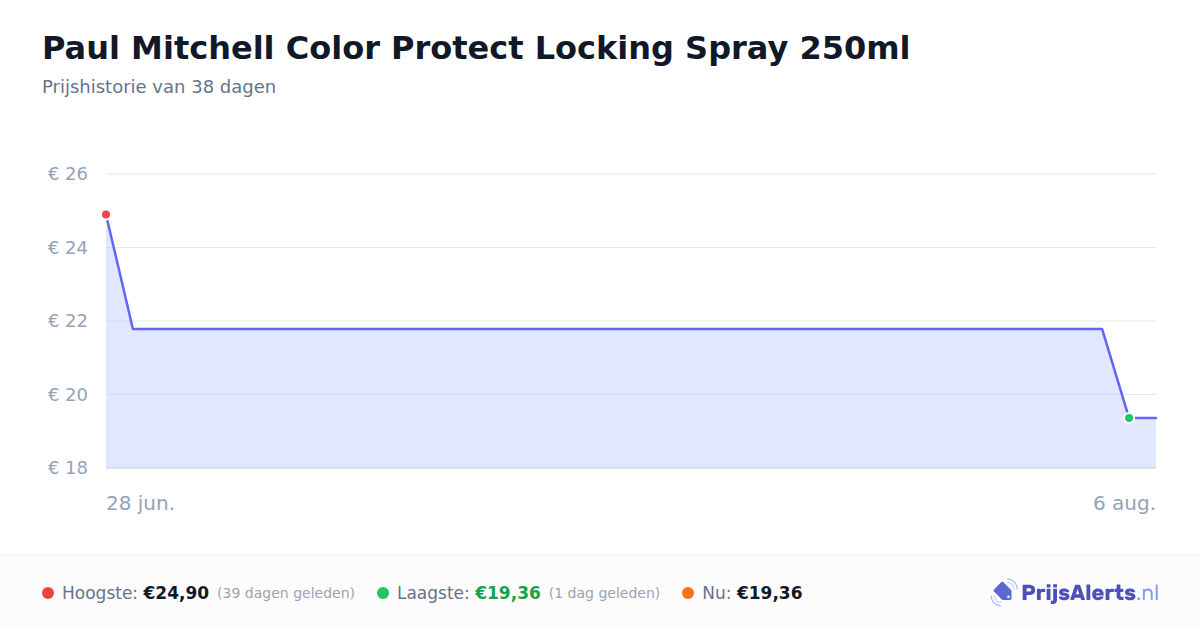The width and height of the screenshot is (1200, 630).
Task: Click the 6 aug. end date label
Action: 1124,503
